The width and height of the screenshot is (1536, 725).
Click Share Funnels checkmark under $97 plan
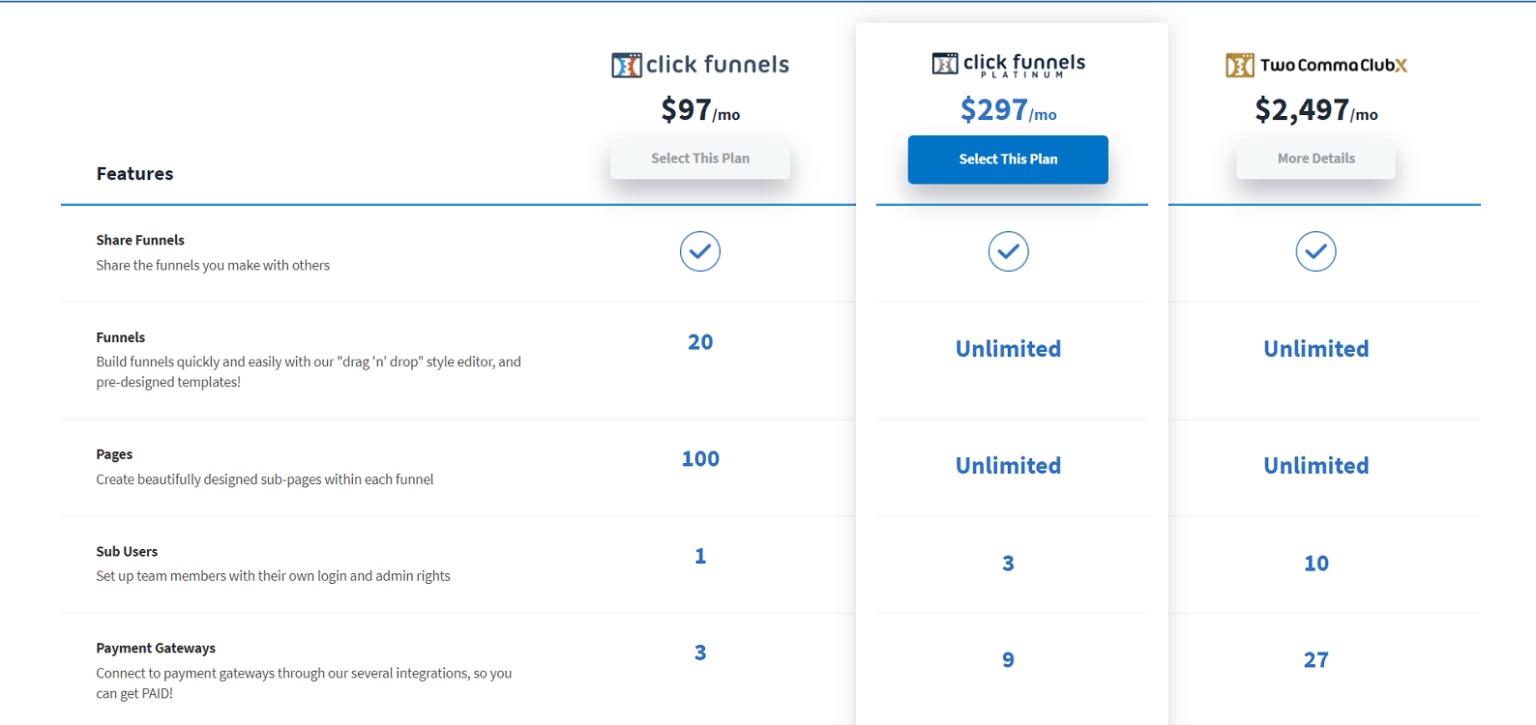pos(700,251)
